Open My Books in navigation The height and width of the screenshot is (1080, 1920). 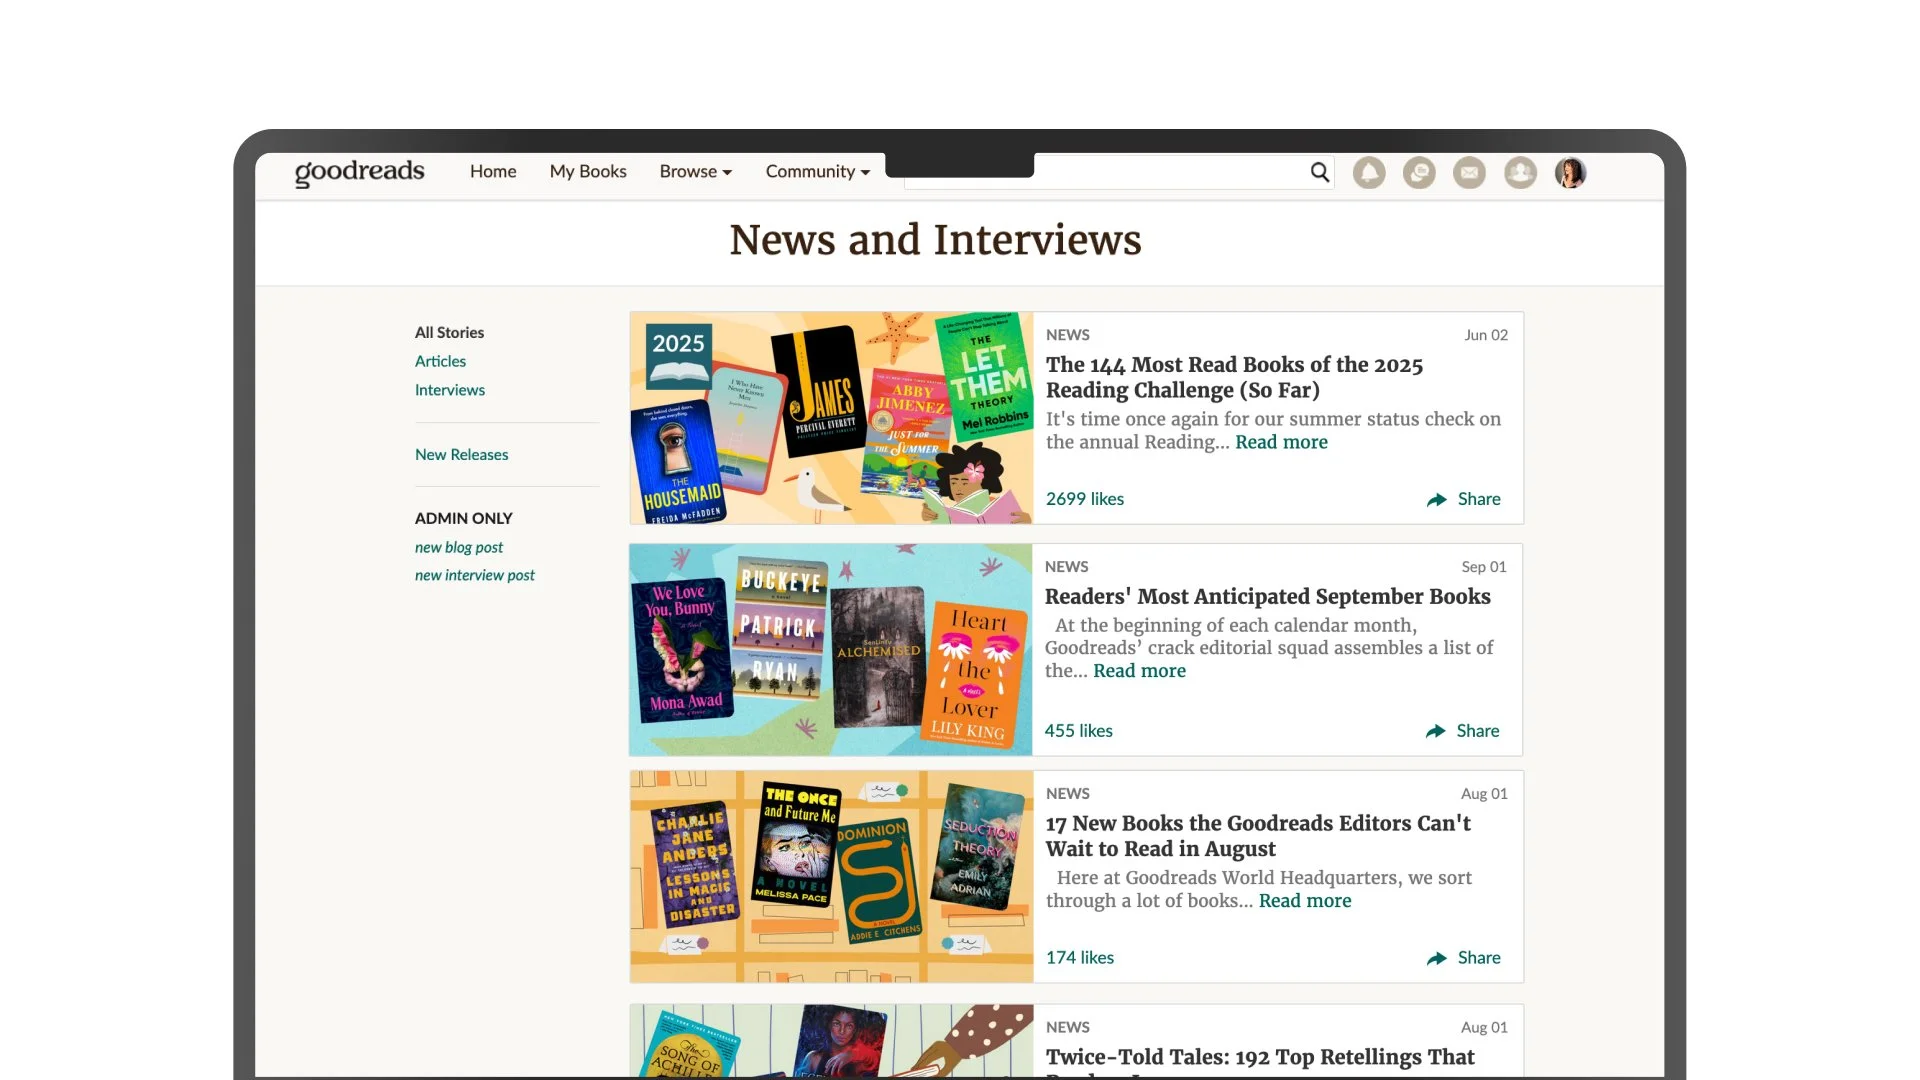tap(588, 172)
